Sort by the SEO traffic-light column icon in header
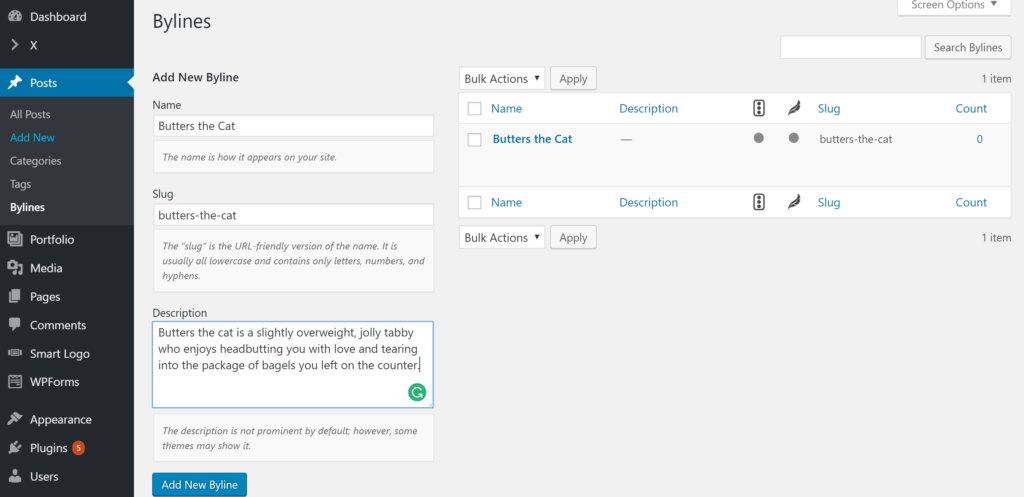This screenshot has height=497, width=1024. pos(758,108)
